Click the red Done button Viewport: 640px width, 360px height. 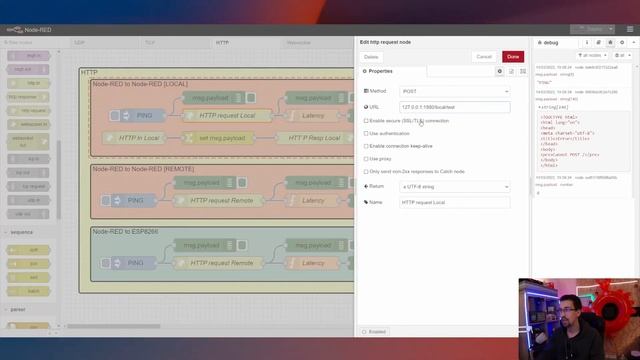click(x=513, y=57)
